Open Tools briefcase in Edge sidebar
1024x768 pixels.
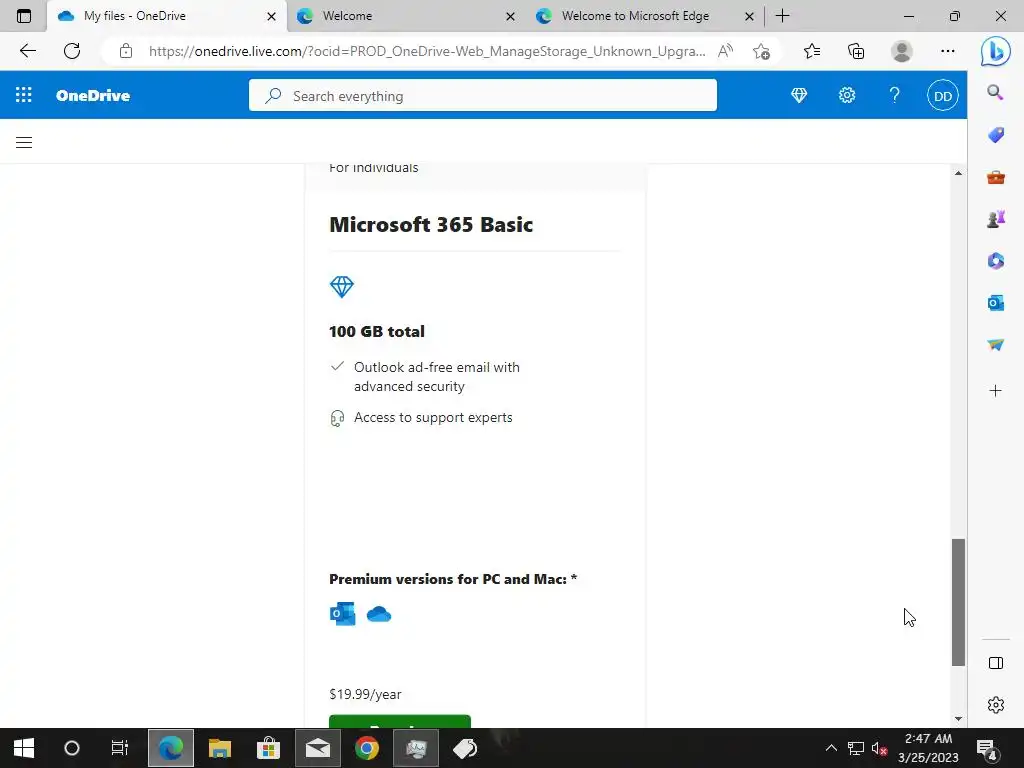click(995, 177)
